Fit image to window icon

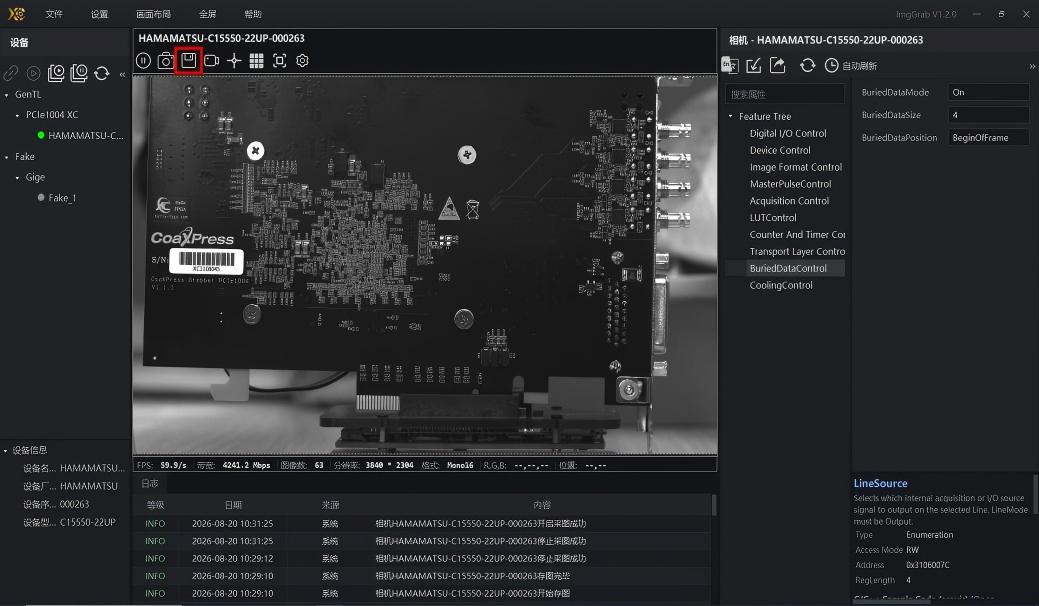[x=280, y=61]
